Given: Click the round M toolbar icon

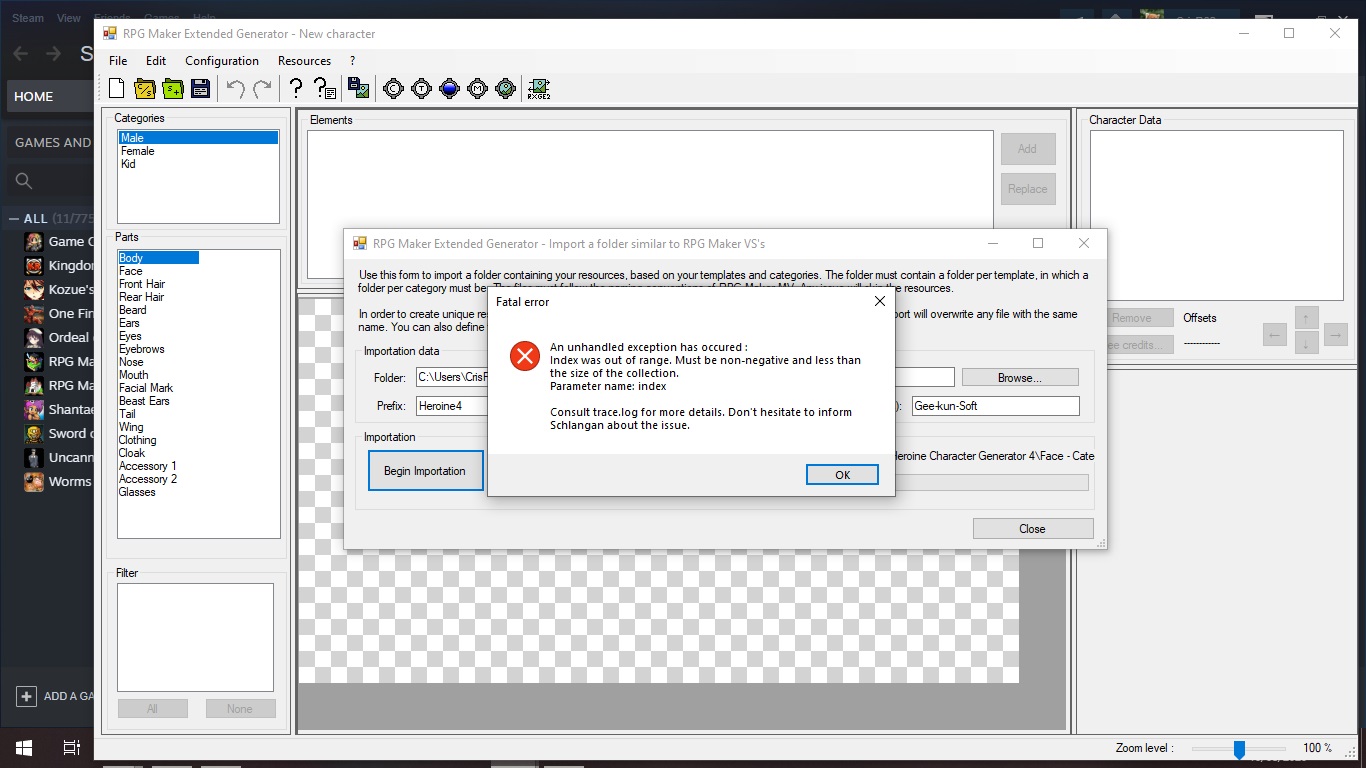Looking at the screenshot, I should pyautogui.click(x=477, y=88).
